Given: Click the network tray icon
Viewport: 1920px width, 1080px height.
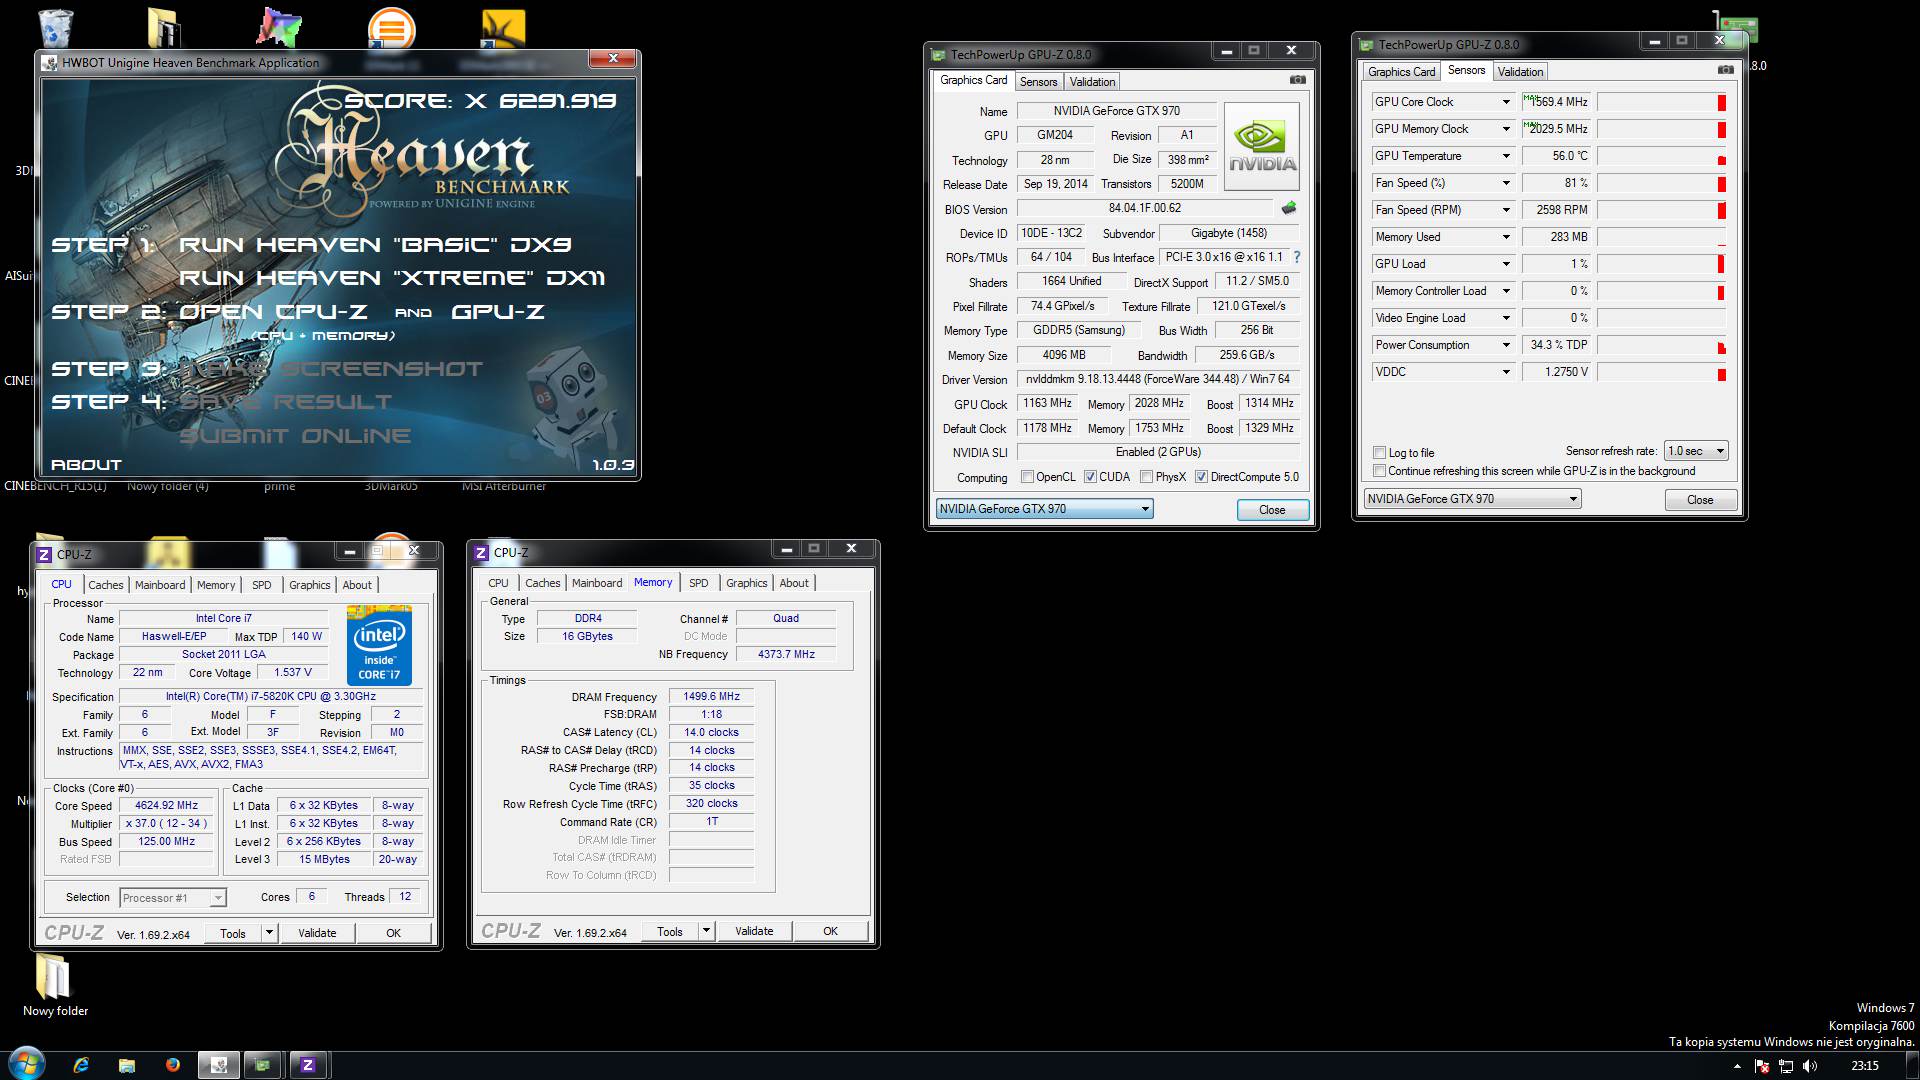Looking at the screenshot, I should (1786, 1066).
